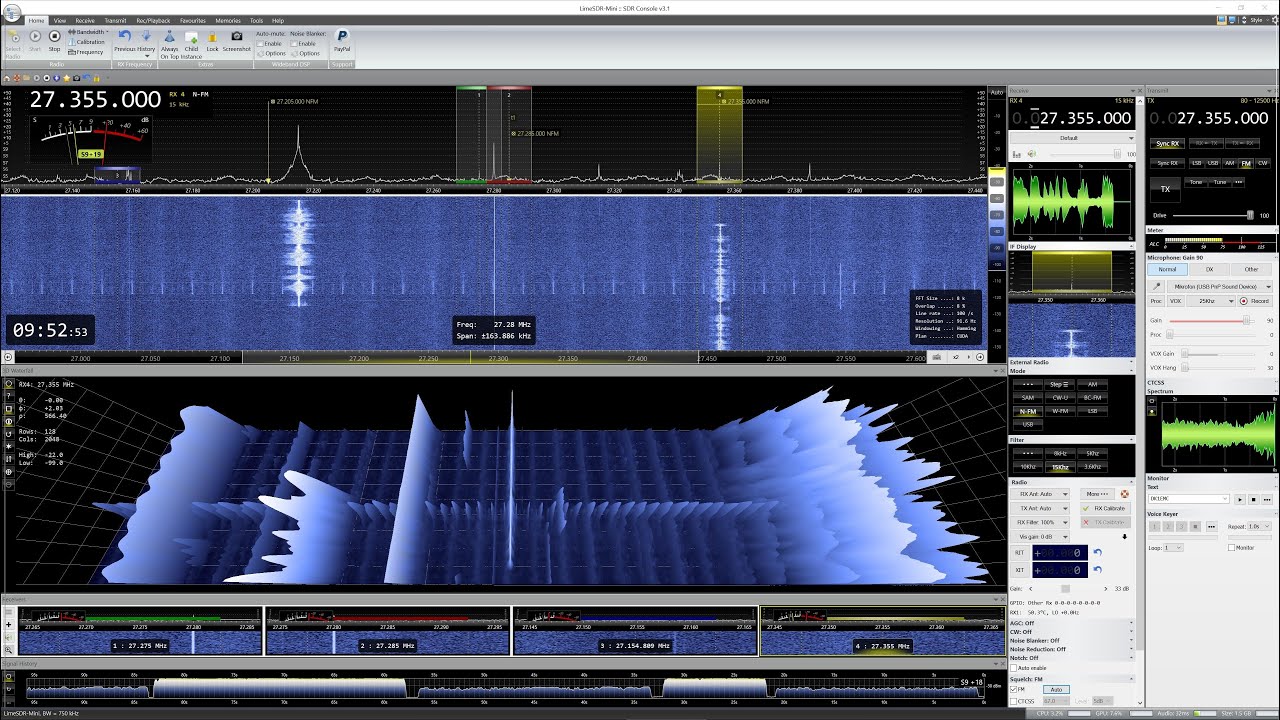Stop the Monitor text playback
Image resolution: width=1280 pixels, height=720 pixels.
pyautogui.click(x=1253, y=499)
